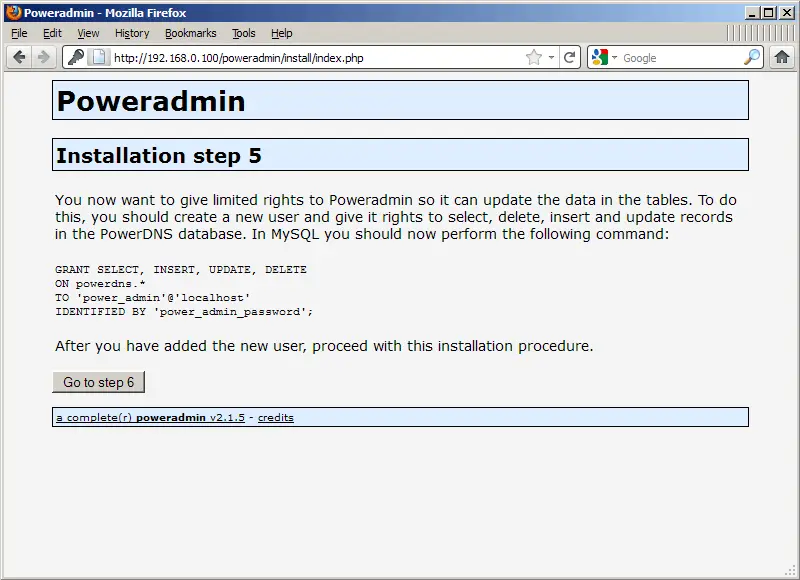
Task: Reload the page with the refresh icon
Action: (569, 57)
